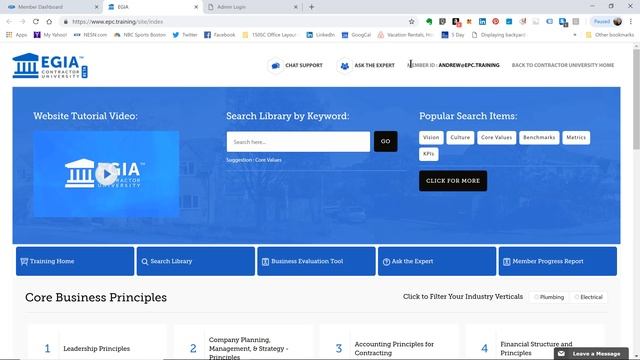Screen dimensions: 640x360
Task: Click the Chat Support link text
Action: (304, 65)
